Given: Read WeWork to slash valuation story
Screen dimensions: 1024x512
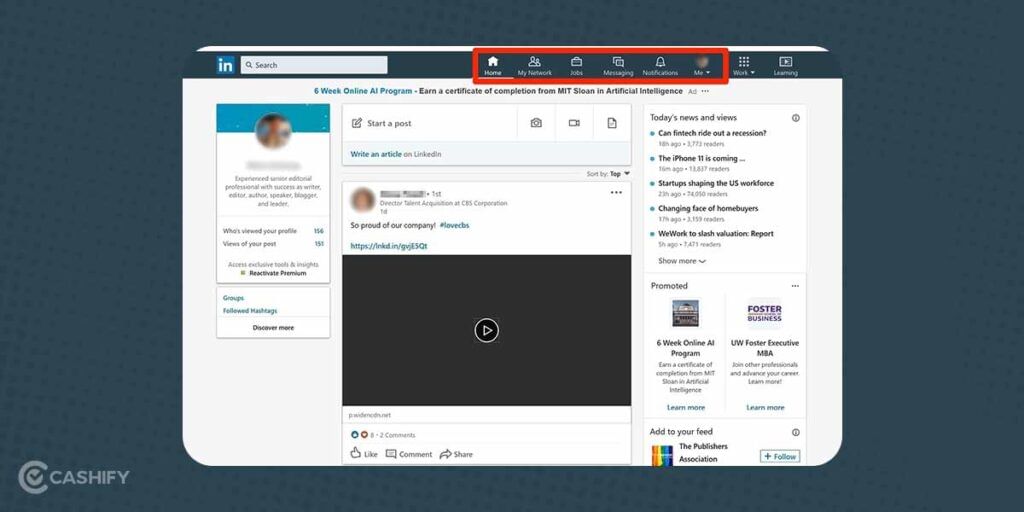Looking at the screenshot, I should click(716, 234).
